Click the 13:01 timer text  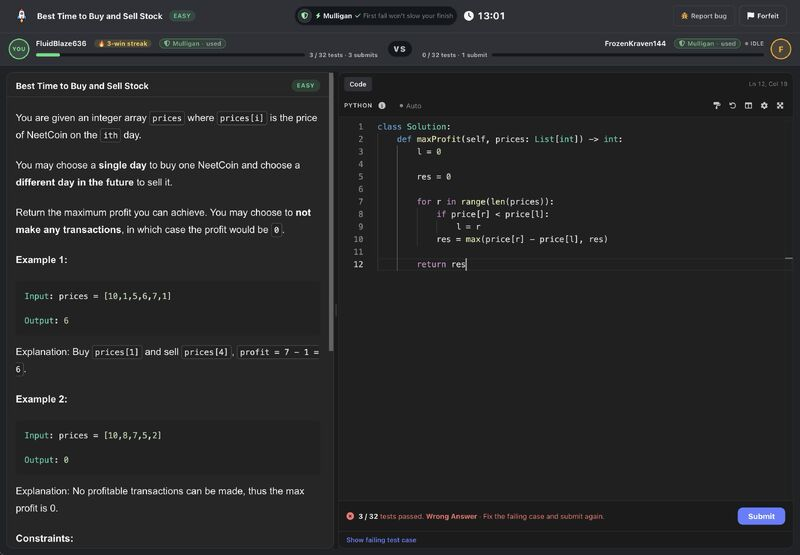point(491,16)
